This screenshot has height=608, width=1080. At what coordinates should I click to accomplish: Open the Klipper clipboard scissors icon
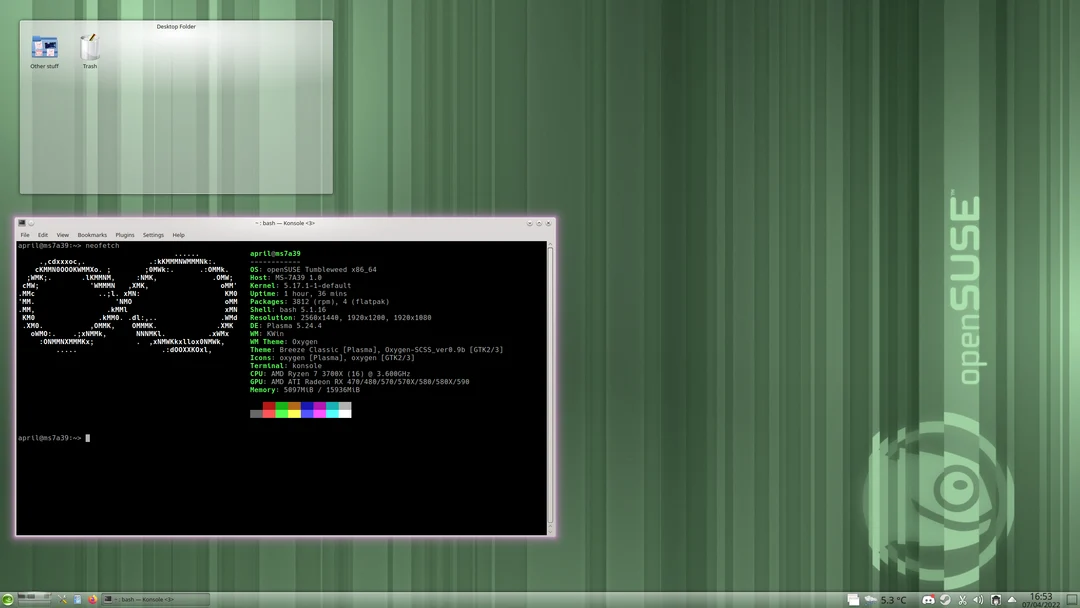click(963, 599)
